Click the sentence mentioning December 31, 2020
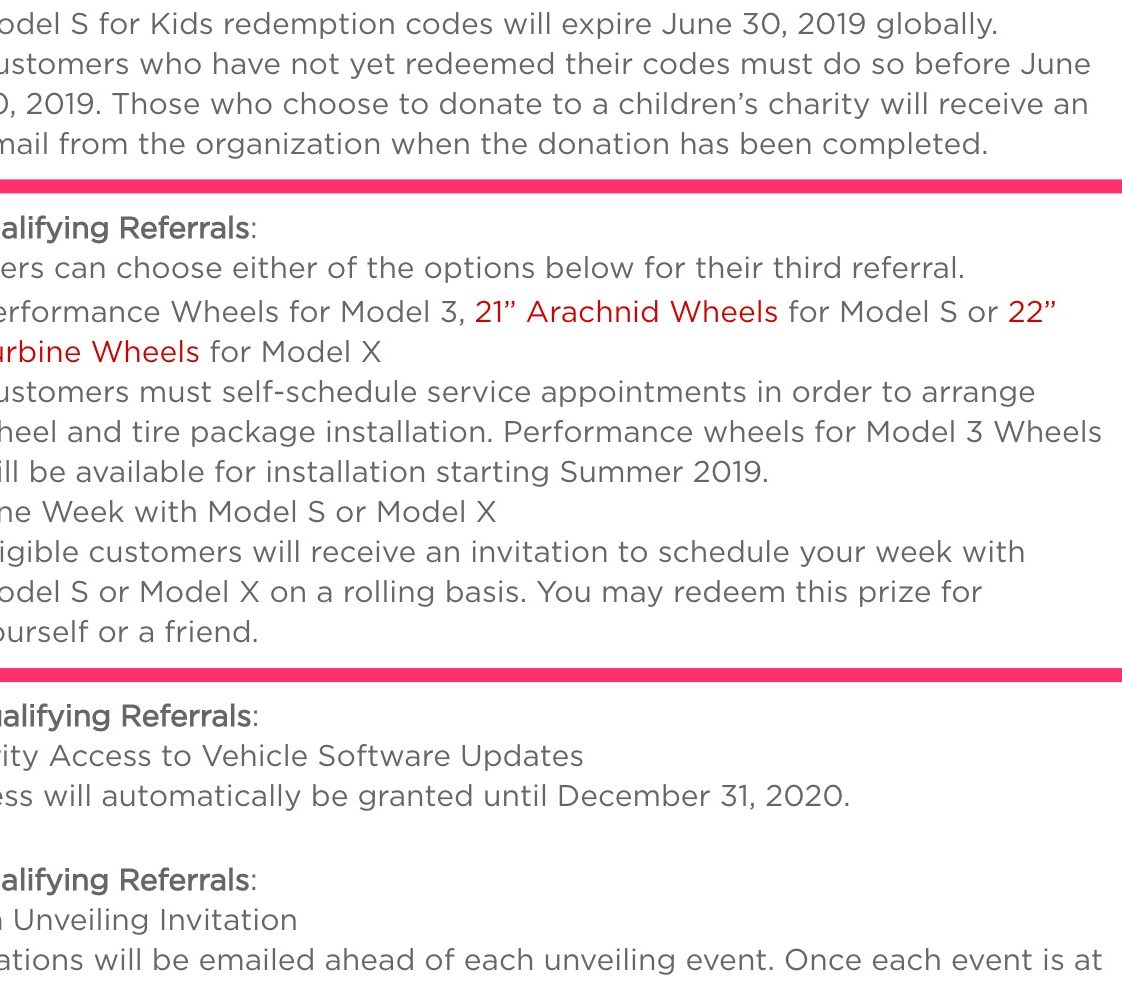 click(425, 797)
